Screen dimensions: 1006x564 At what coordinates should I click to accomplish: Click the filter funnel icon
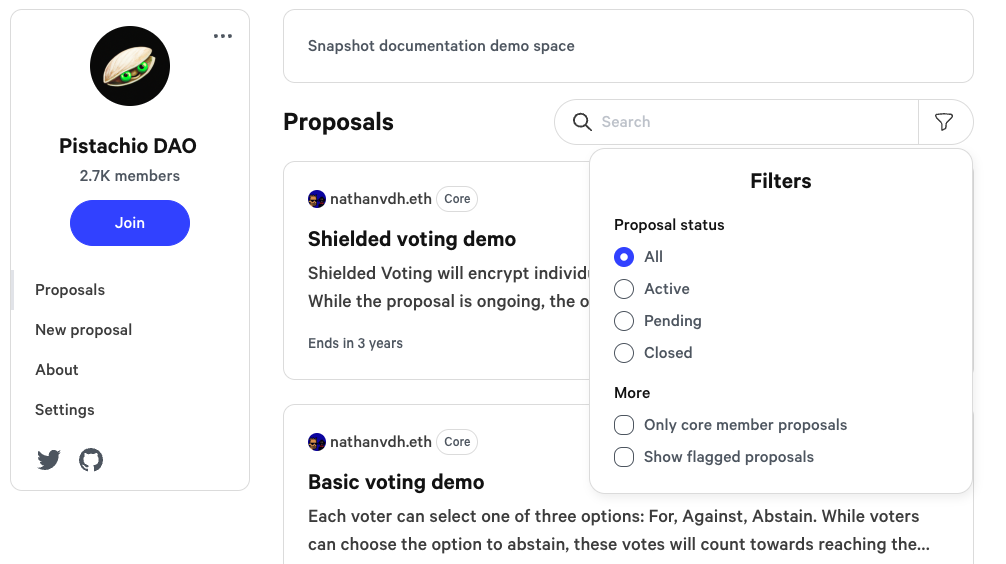(944, 122)
